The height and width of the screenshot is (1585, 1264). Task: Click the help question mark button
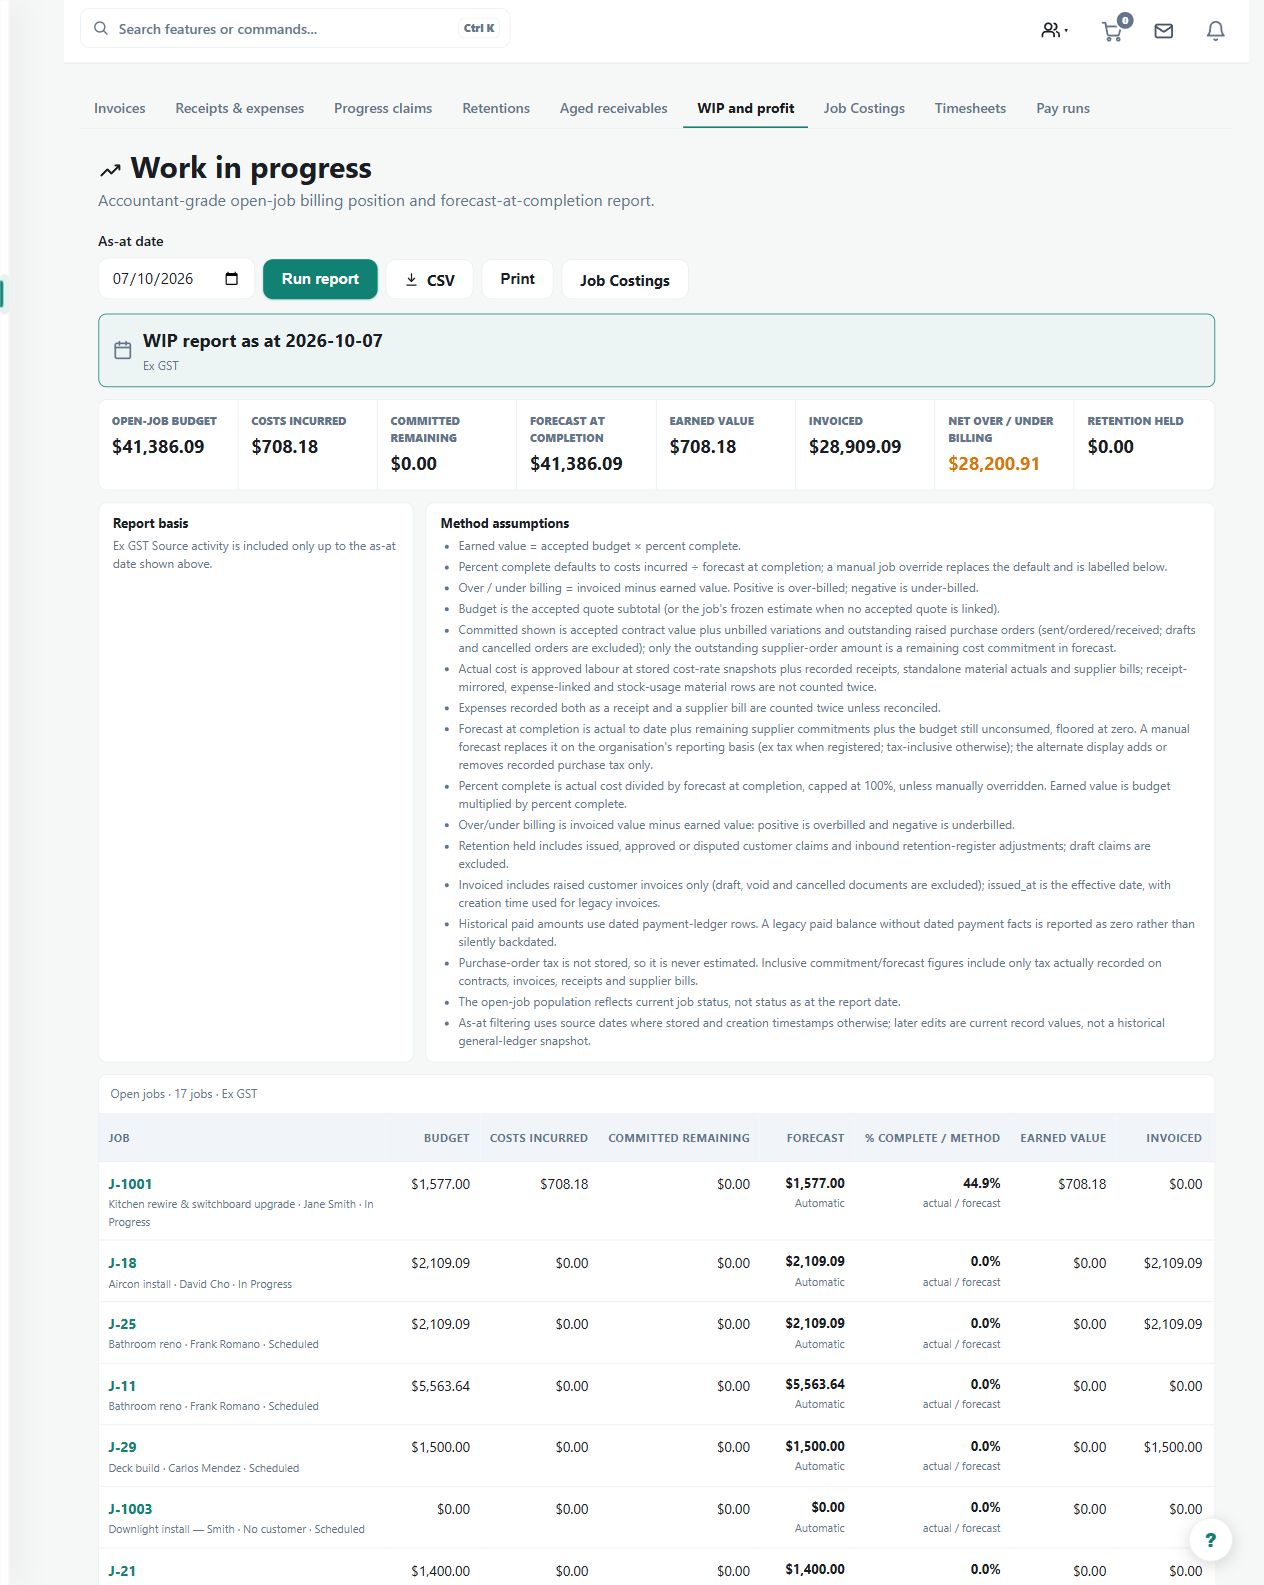pyautogui.click(x=1211, y=1540)
